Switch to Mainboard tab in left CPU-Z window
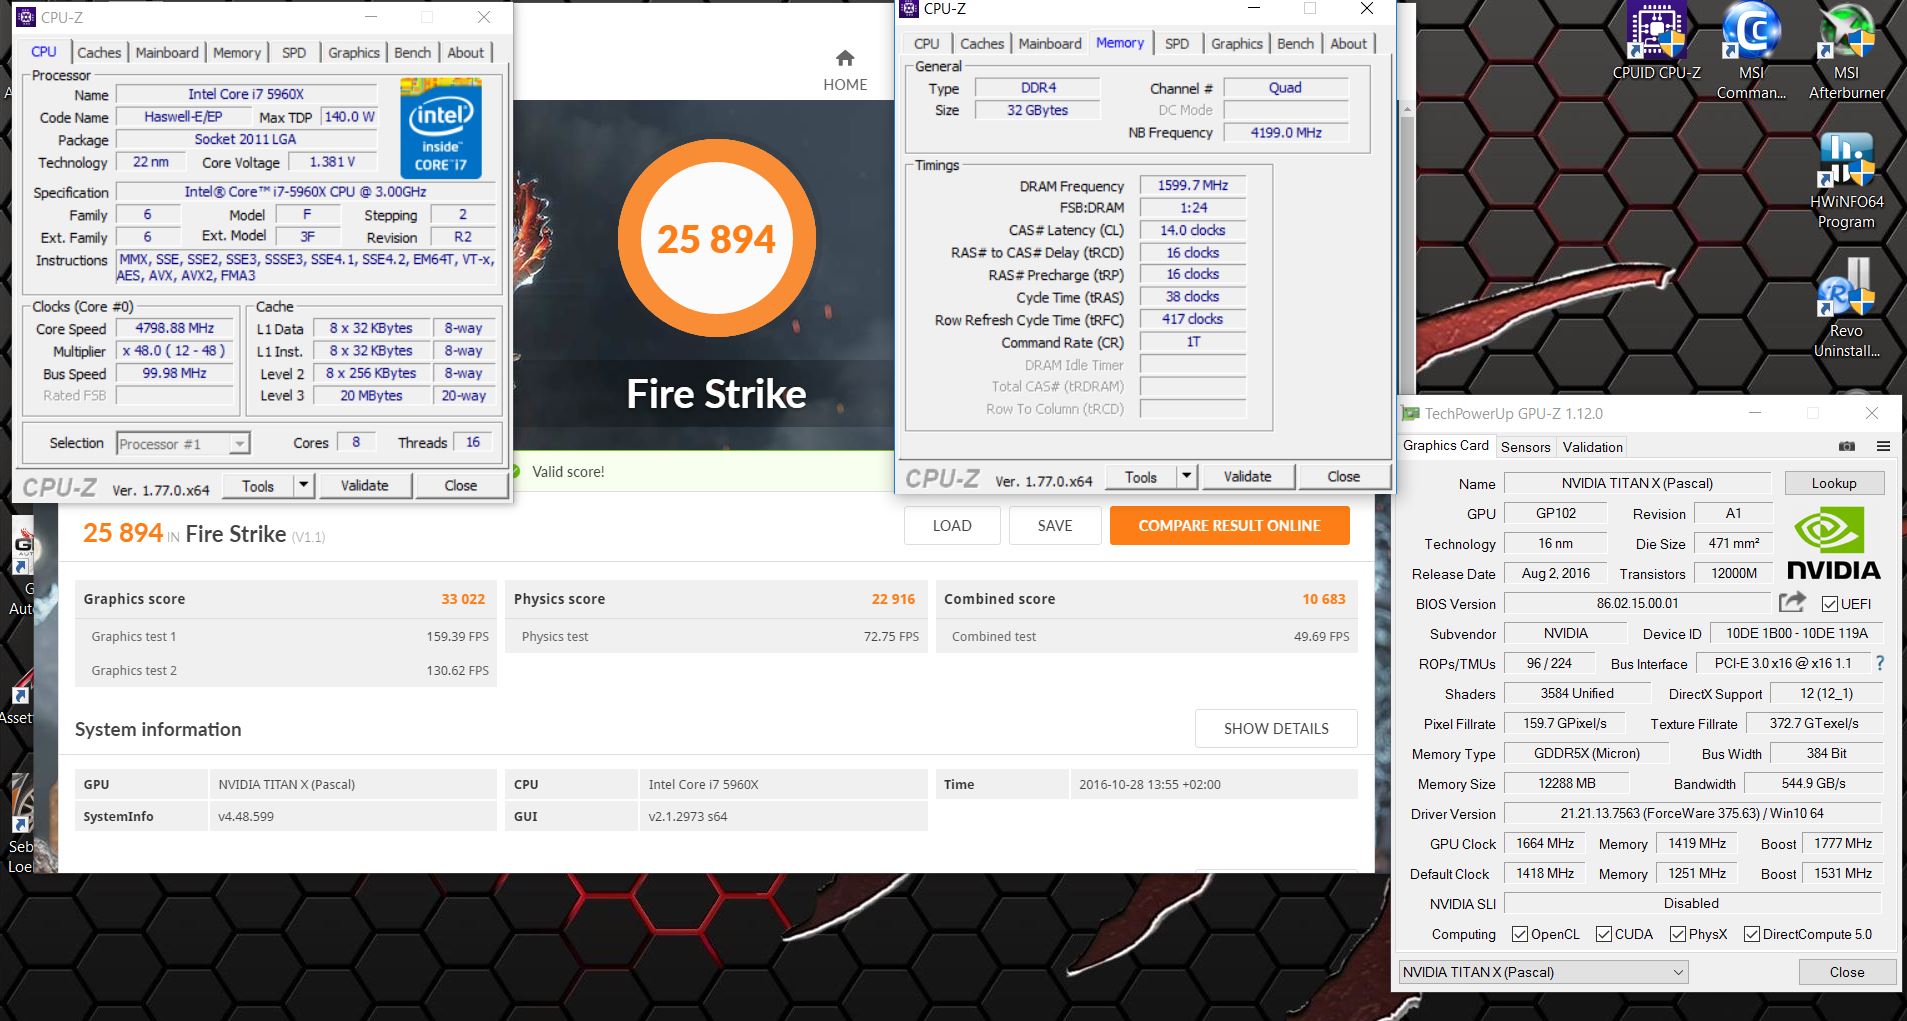This screenshot has width=1907, height=1021. point(167,52)
